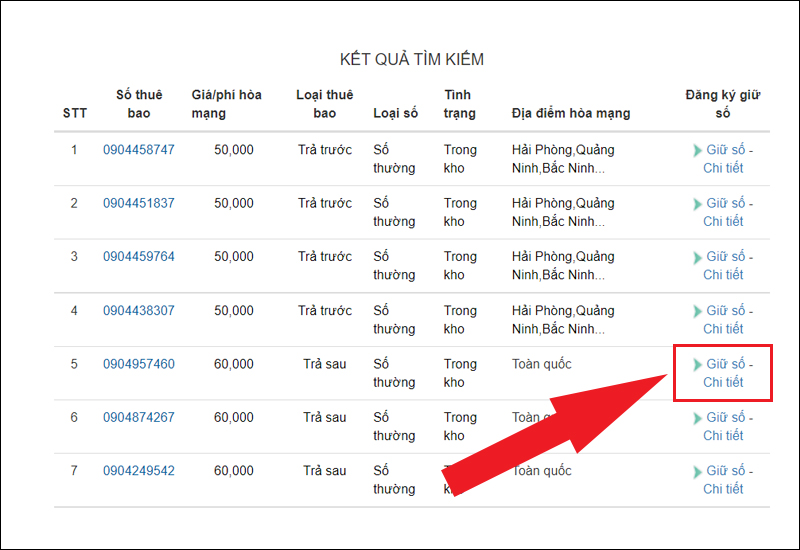Viewport: 800px width, 550px height.
Task: Click Giữ số link for 0904459764
Action: [x=726, y=257]
